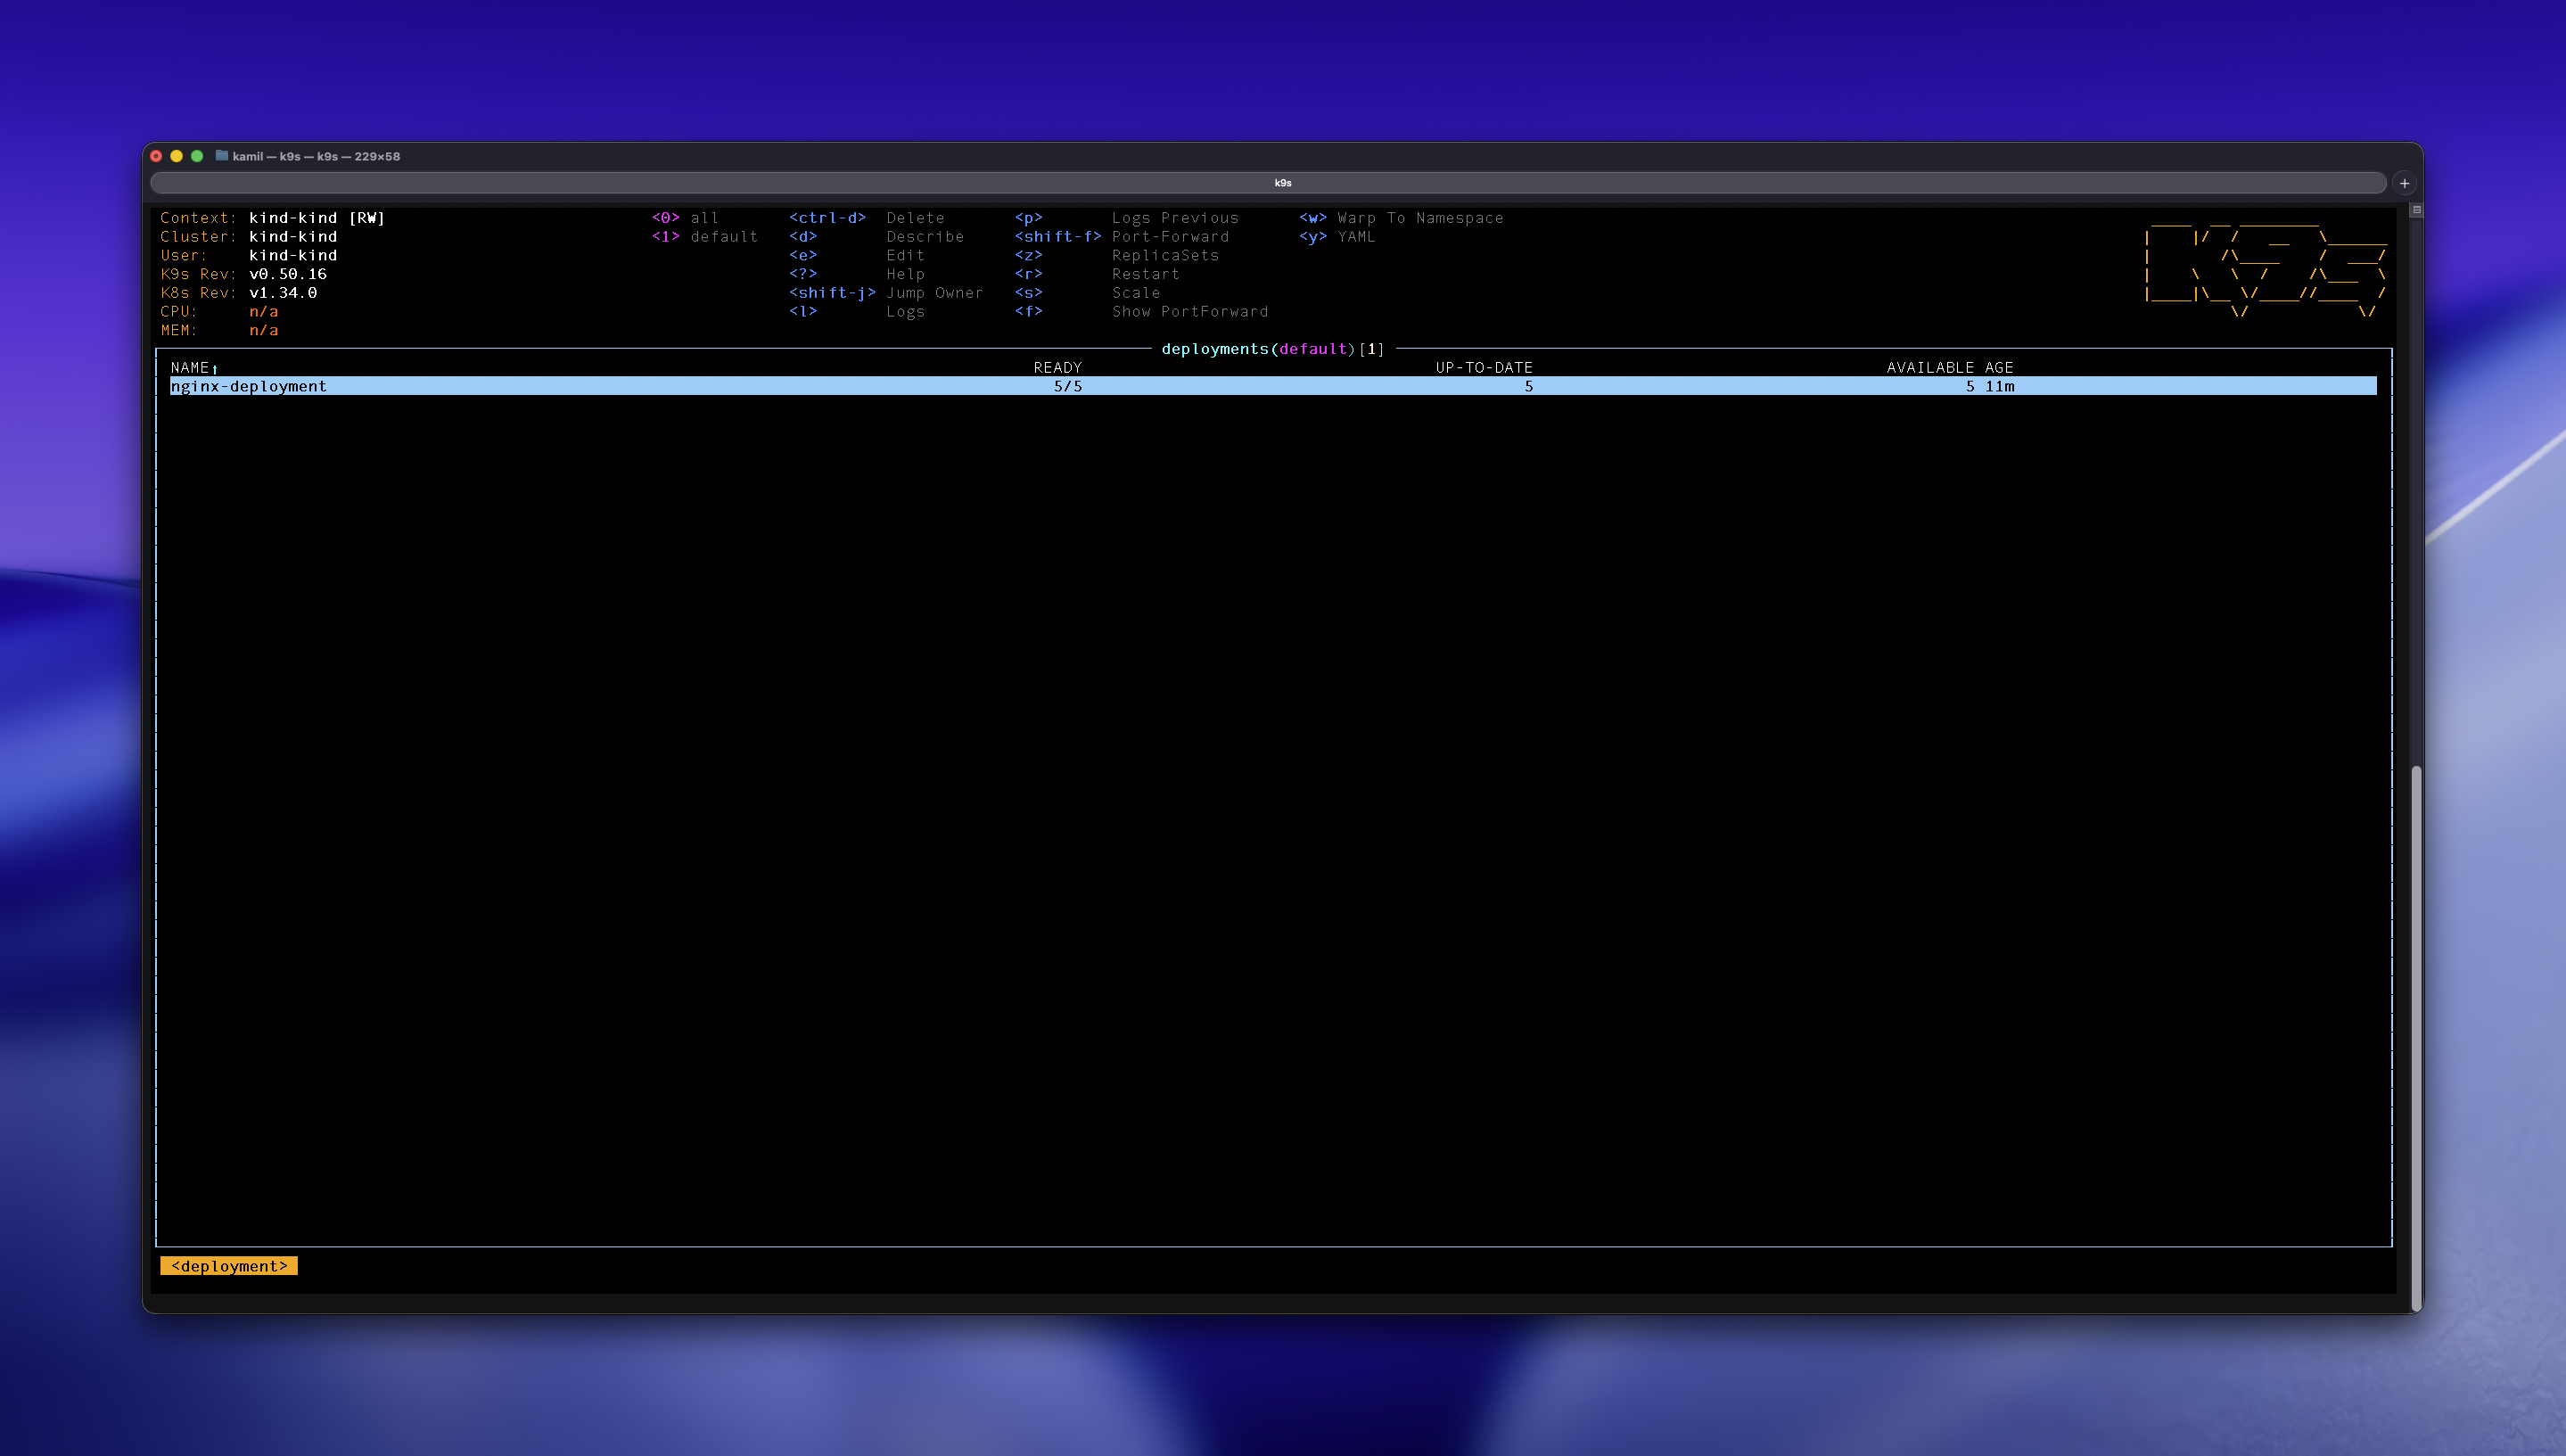Screen dimensions: 2566x1456
Task: Select the k9s terminal tab
Action: pyautogui.click(x=1268, y=183)
